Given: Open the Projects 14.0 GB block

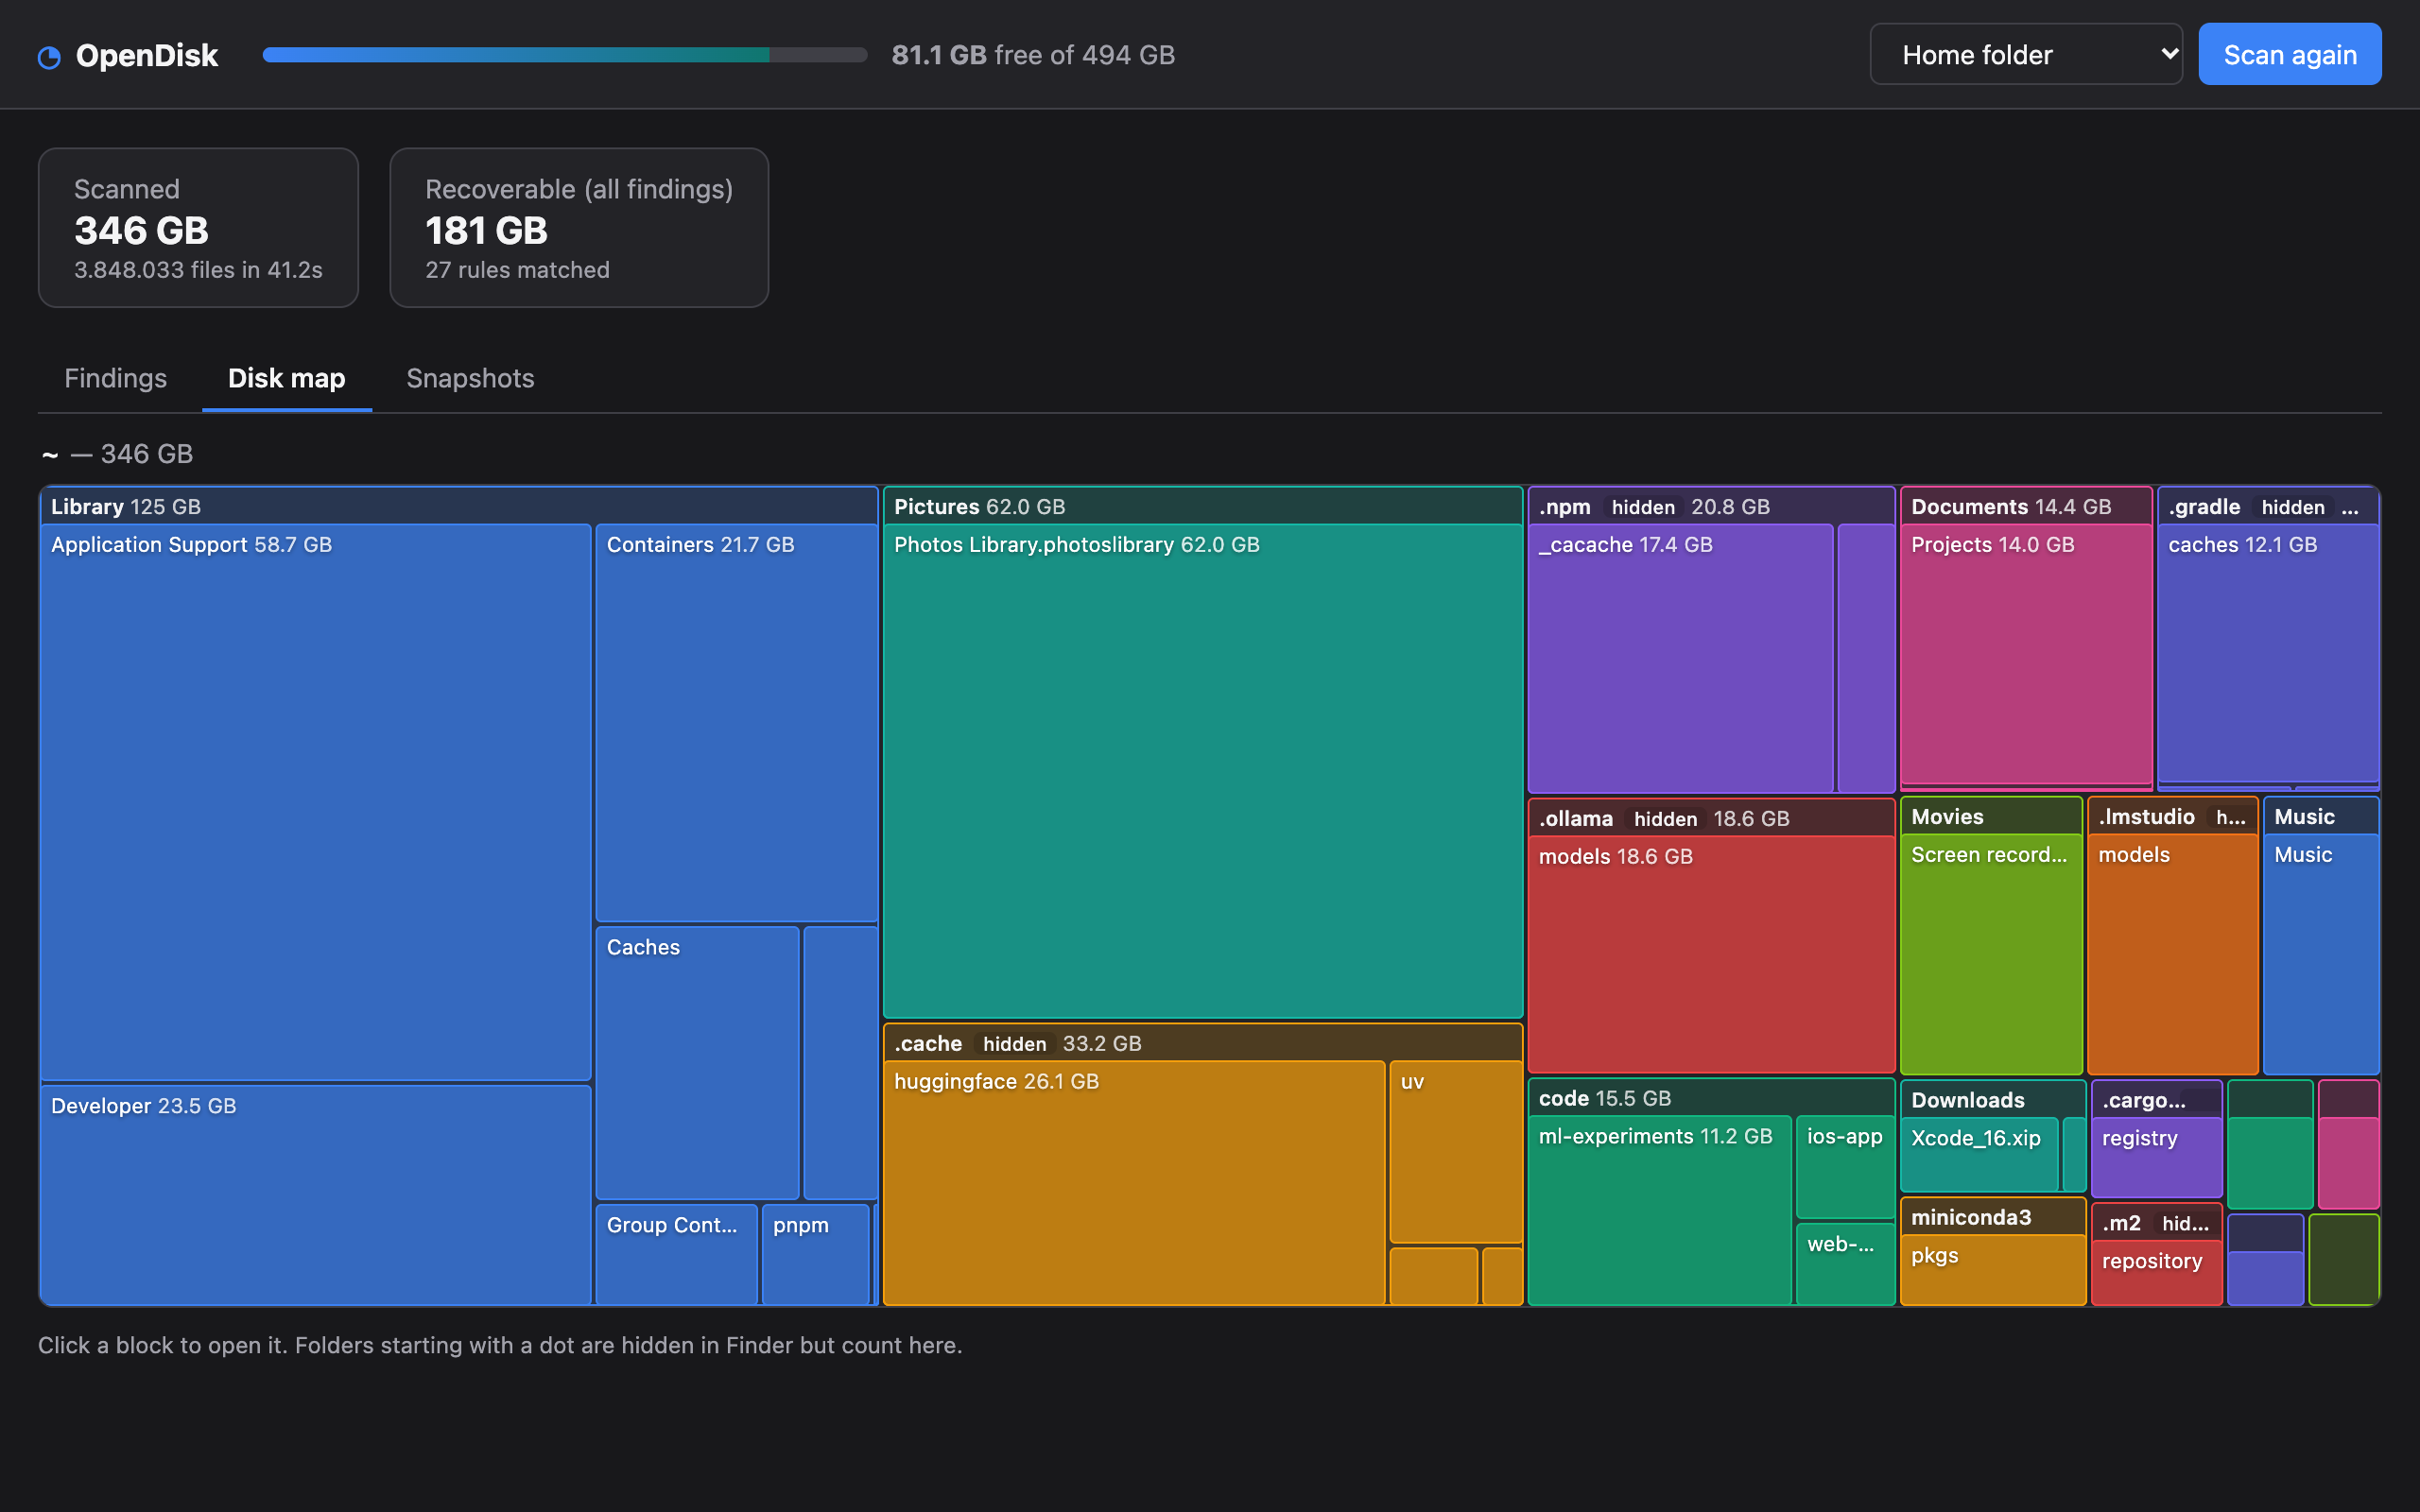Looking at the screenshot, I should pos(2026,654).
